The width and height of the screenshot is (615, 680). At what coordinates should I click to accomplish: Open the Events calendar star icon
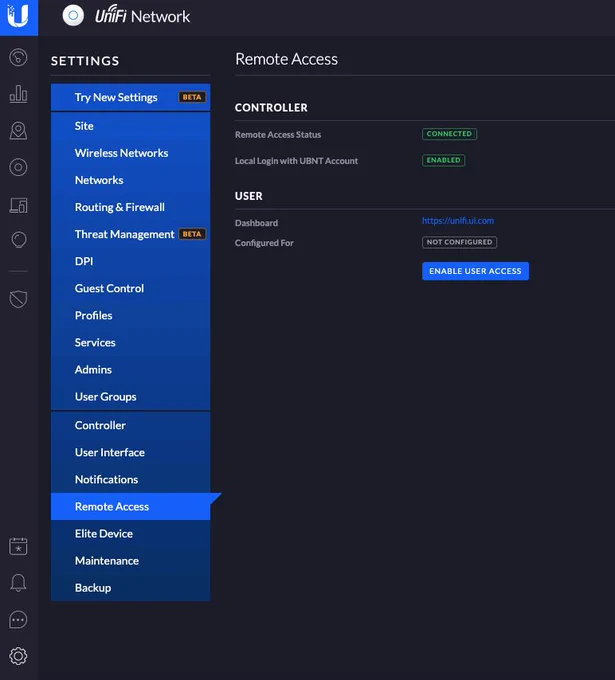[18, 546]
